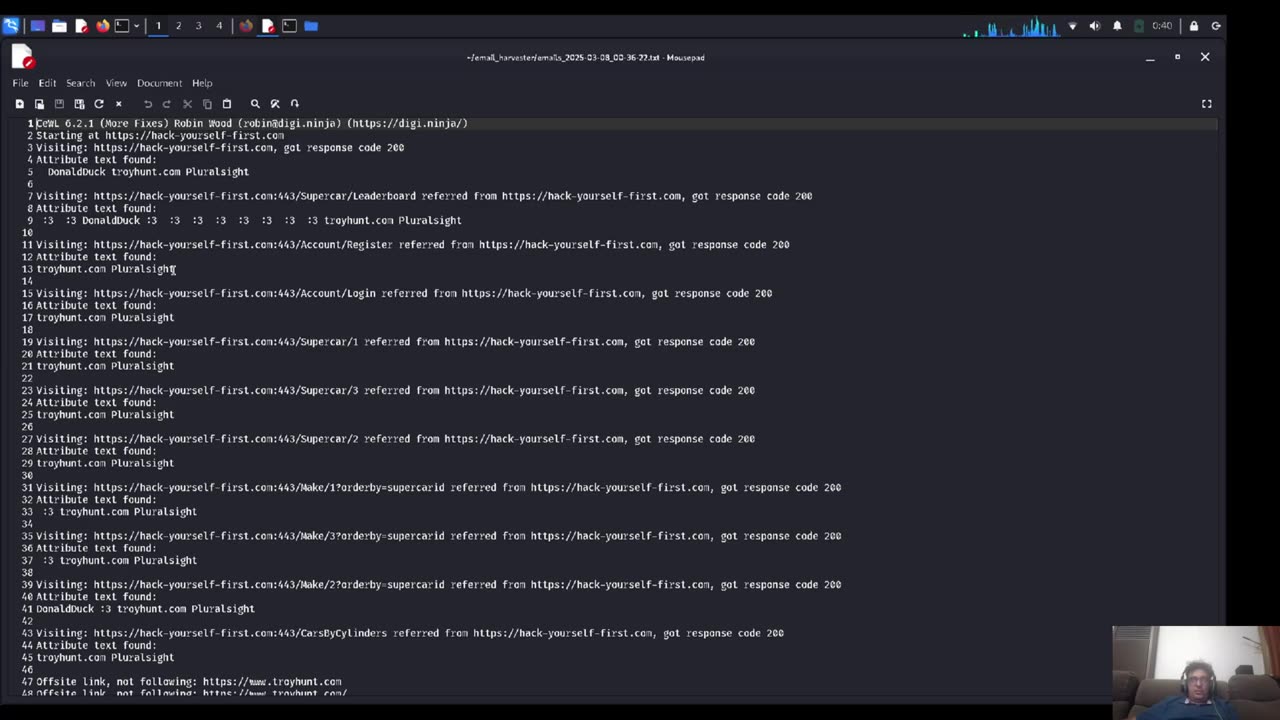Select the Mousepad window taskbar button

click(x=268, y=26)
